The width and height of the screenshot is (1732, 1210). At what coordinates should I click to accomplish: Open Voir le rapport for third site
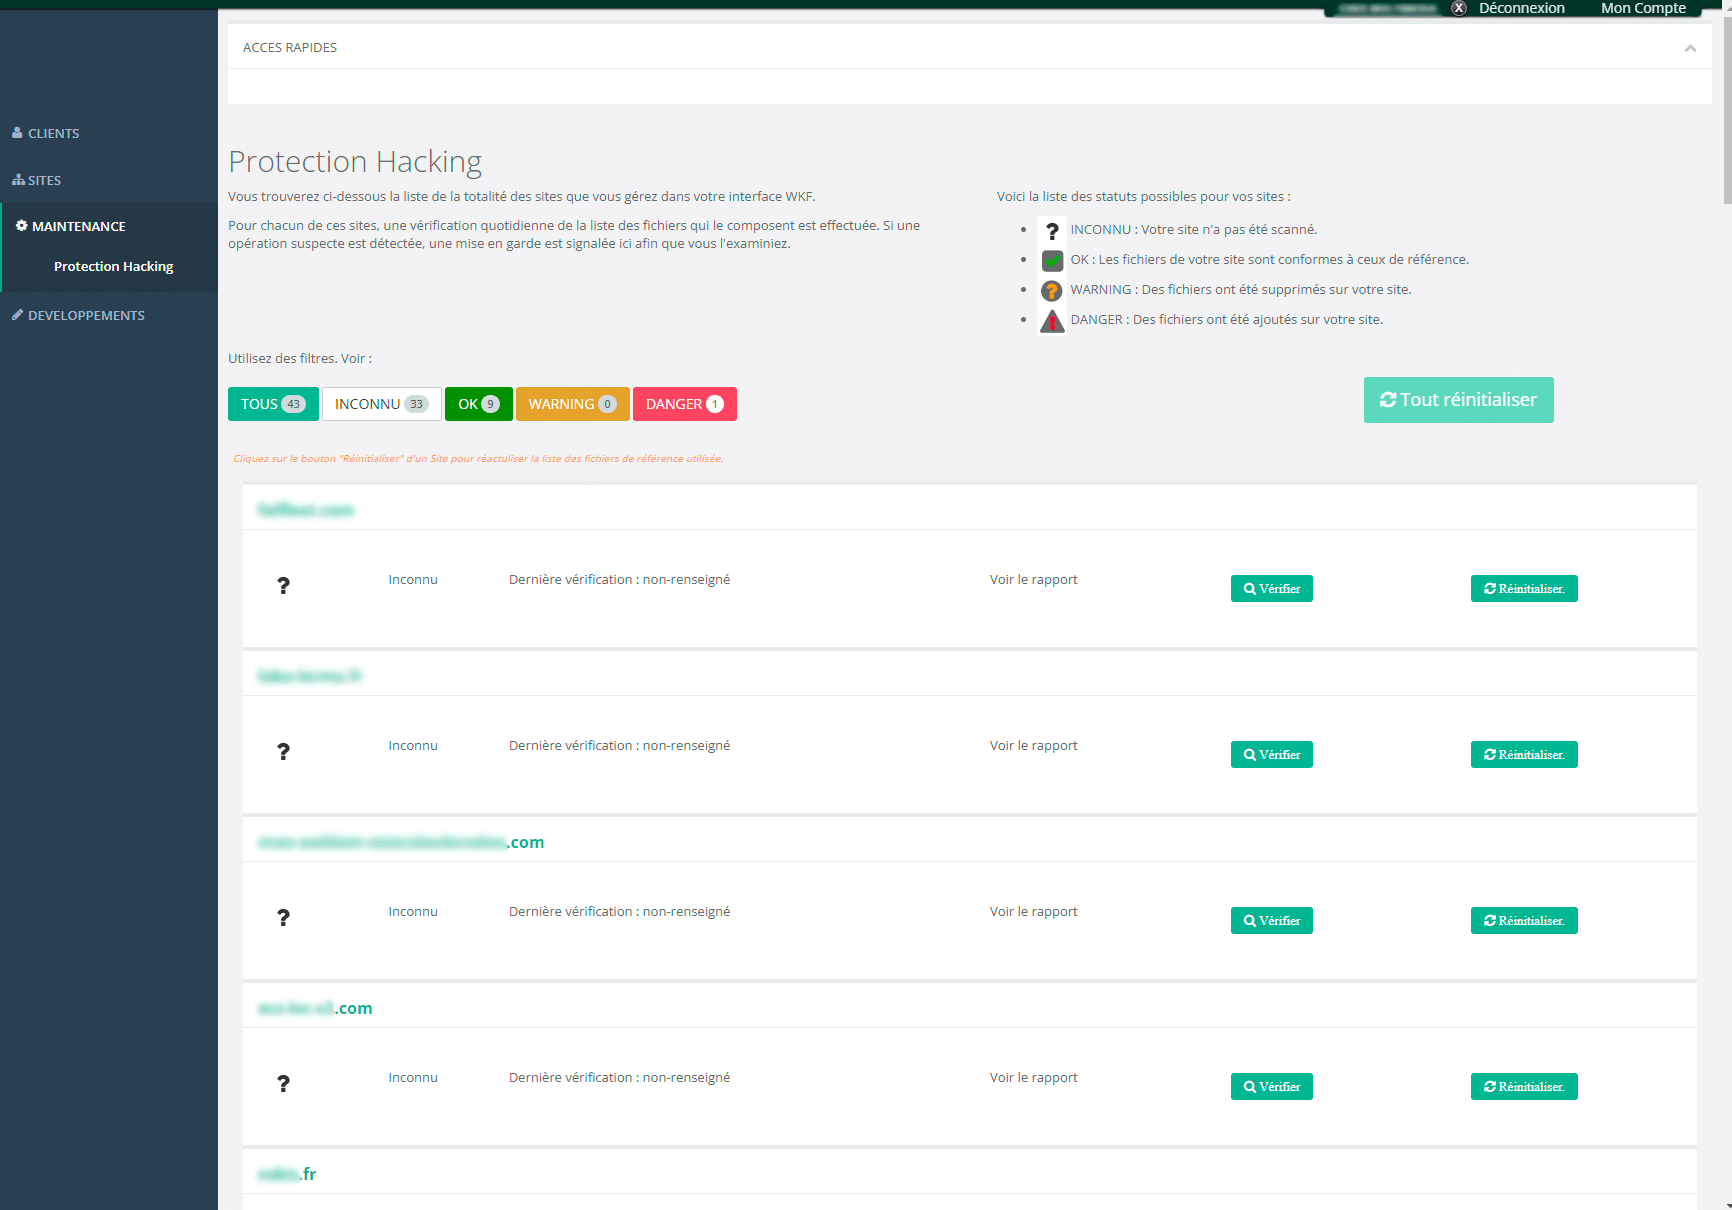click(x=1033, y=912)
